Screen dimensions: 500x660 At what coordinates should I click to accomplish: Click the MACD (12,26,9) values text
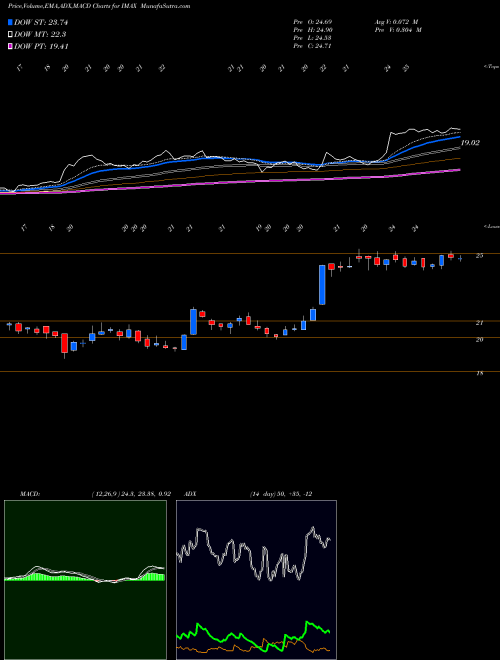click(x=131, y=494)
